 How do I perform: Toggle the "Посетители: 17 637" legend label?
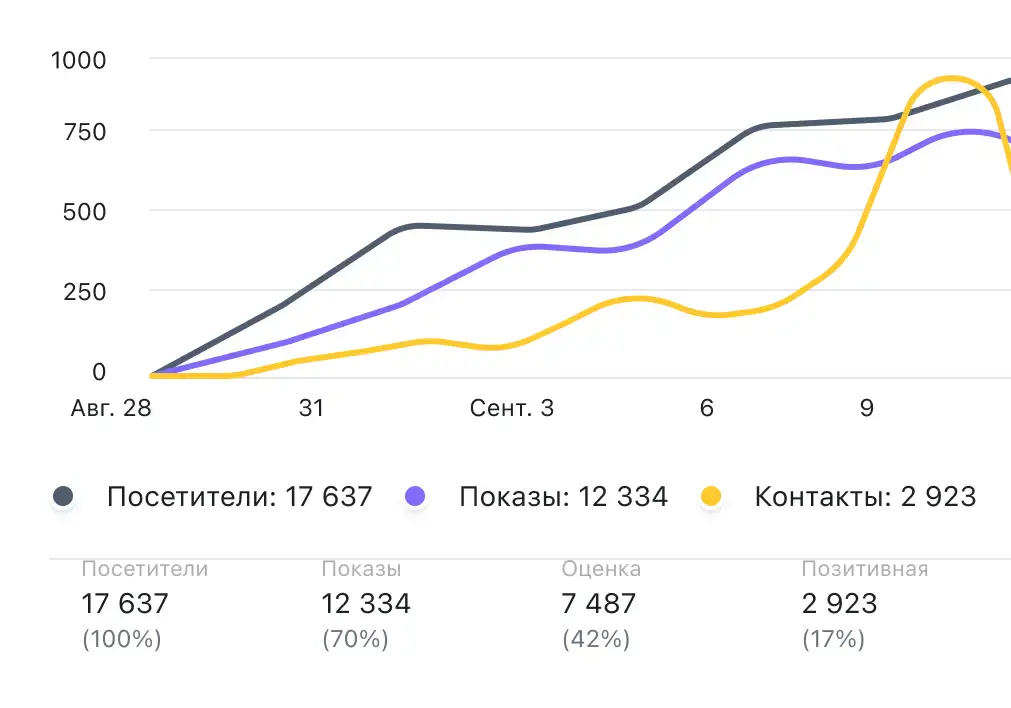coord(239,496)
